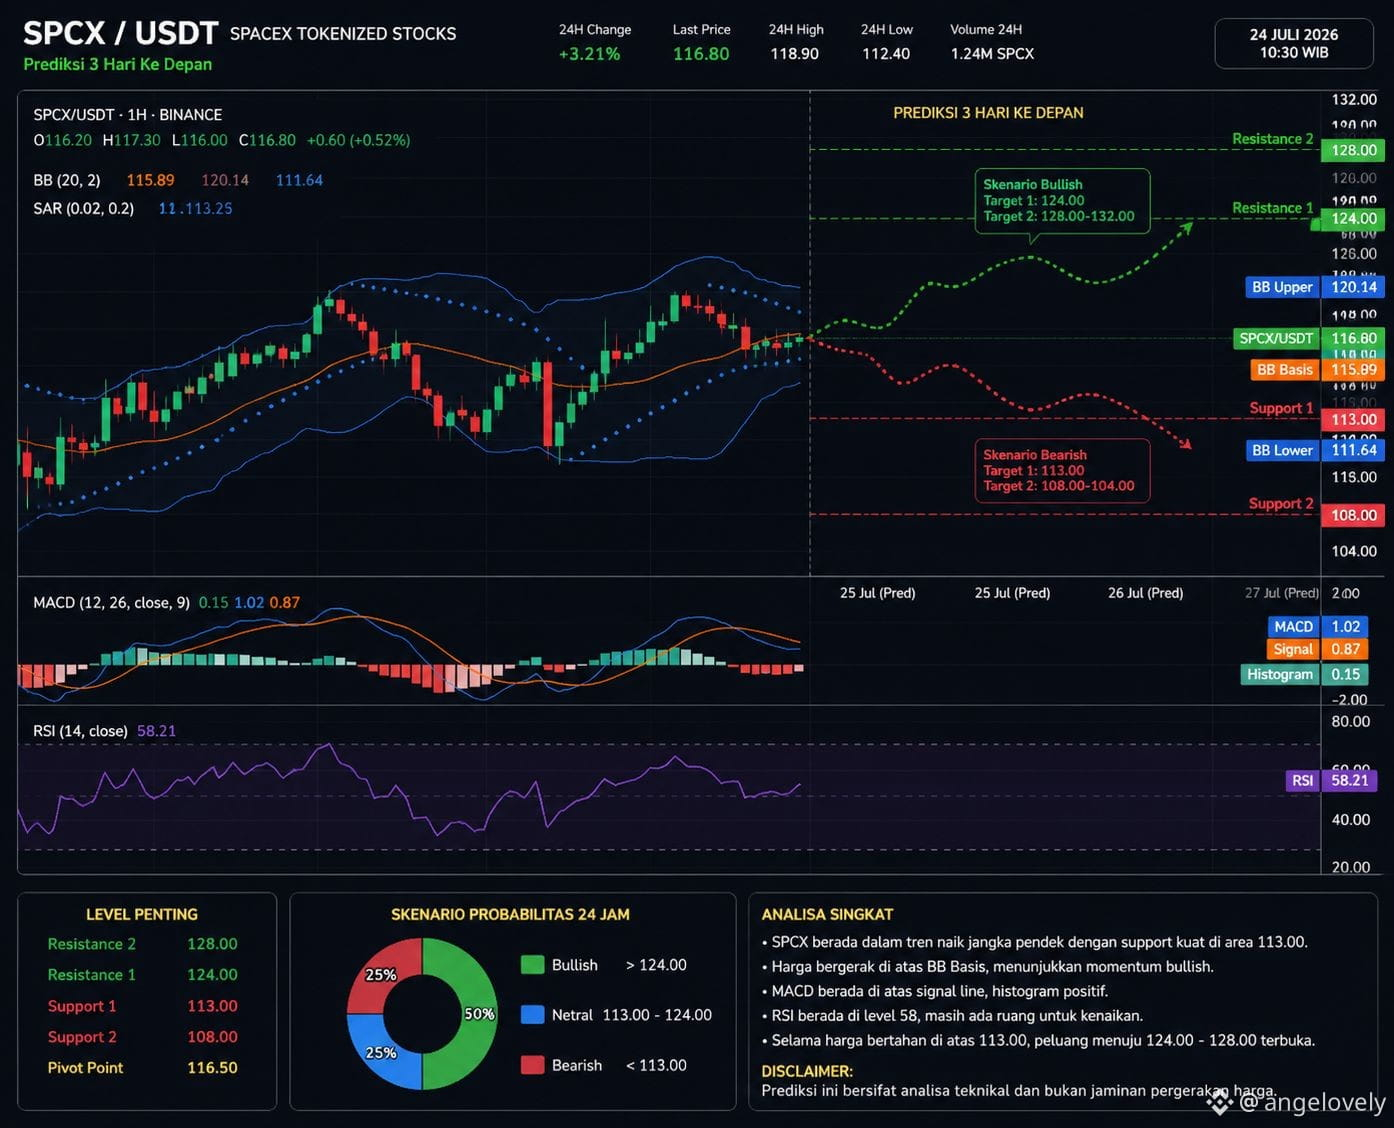Select the LEVEL PENTING panel heading
The width and height of the screenshot is (1394, 1128).
click(142, 914)
